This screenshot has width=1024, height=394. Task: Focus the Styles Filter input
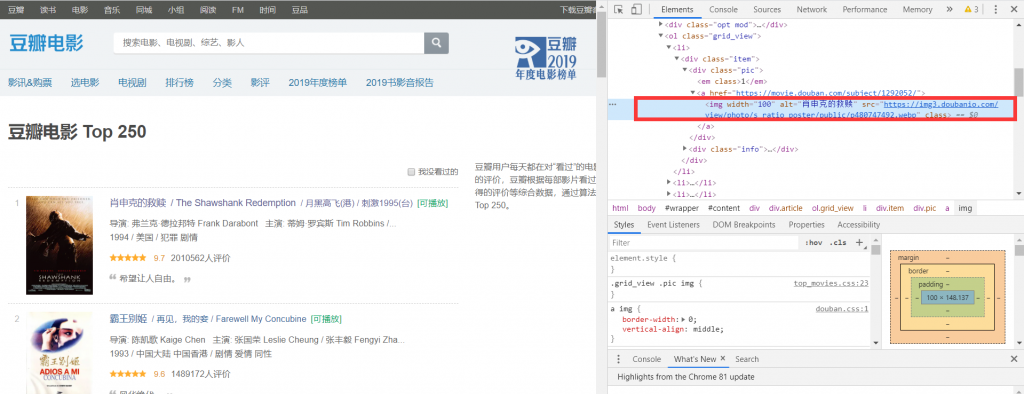(703, 242)
